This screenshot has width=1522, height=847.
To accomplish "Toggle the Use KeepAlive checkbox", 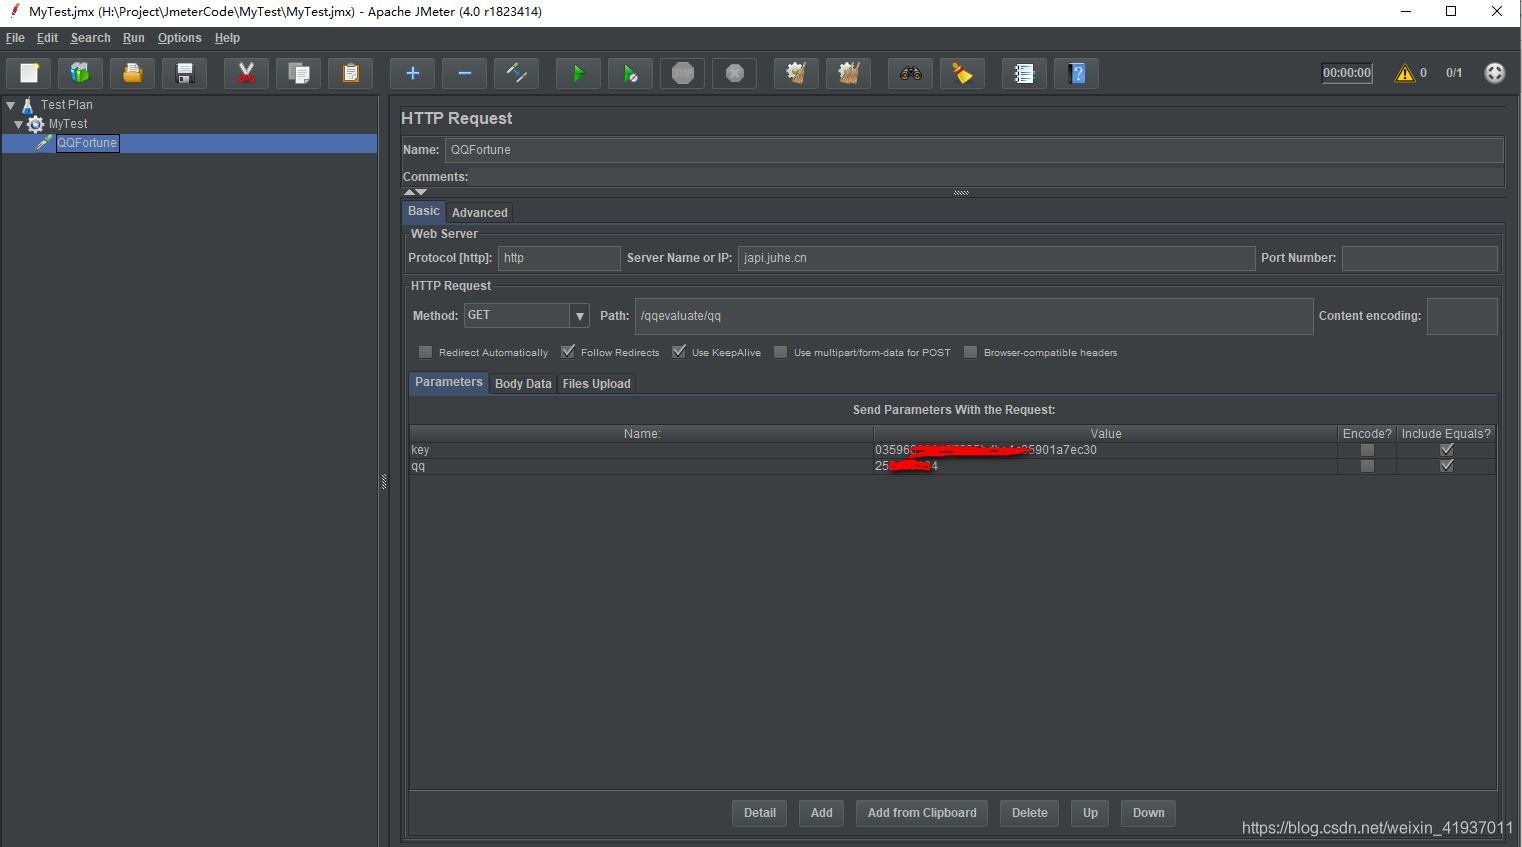I will click(679, 352).
